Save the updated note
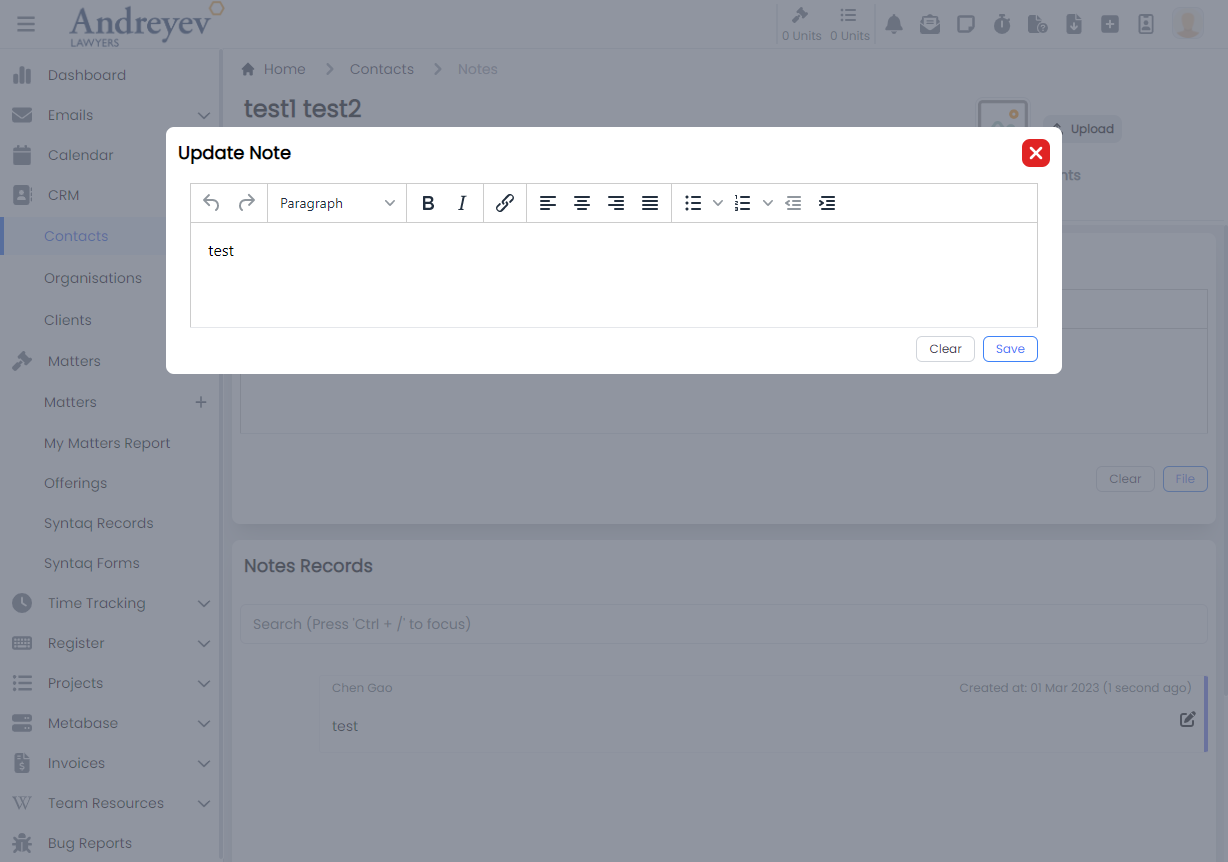This screenshot has width=1228, height=862. [x=1010, y=349]
